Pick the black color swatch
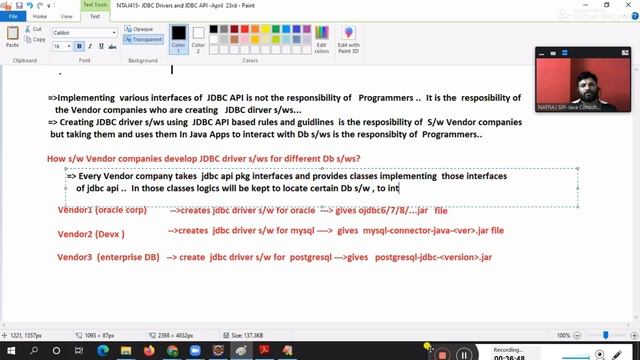Screen dimensions: 640x360 pyautogui.click(x=213, y=29)
